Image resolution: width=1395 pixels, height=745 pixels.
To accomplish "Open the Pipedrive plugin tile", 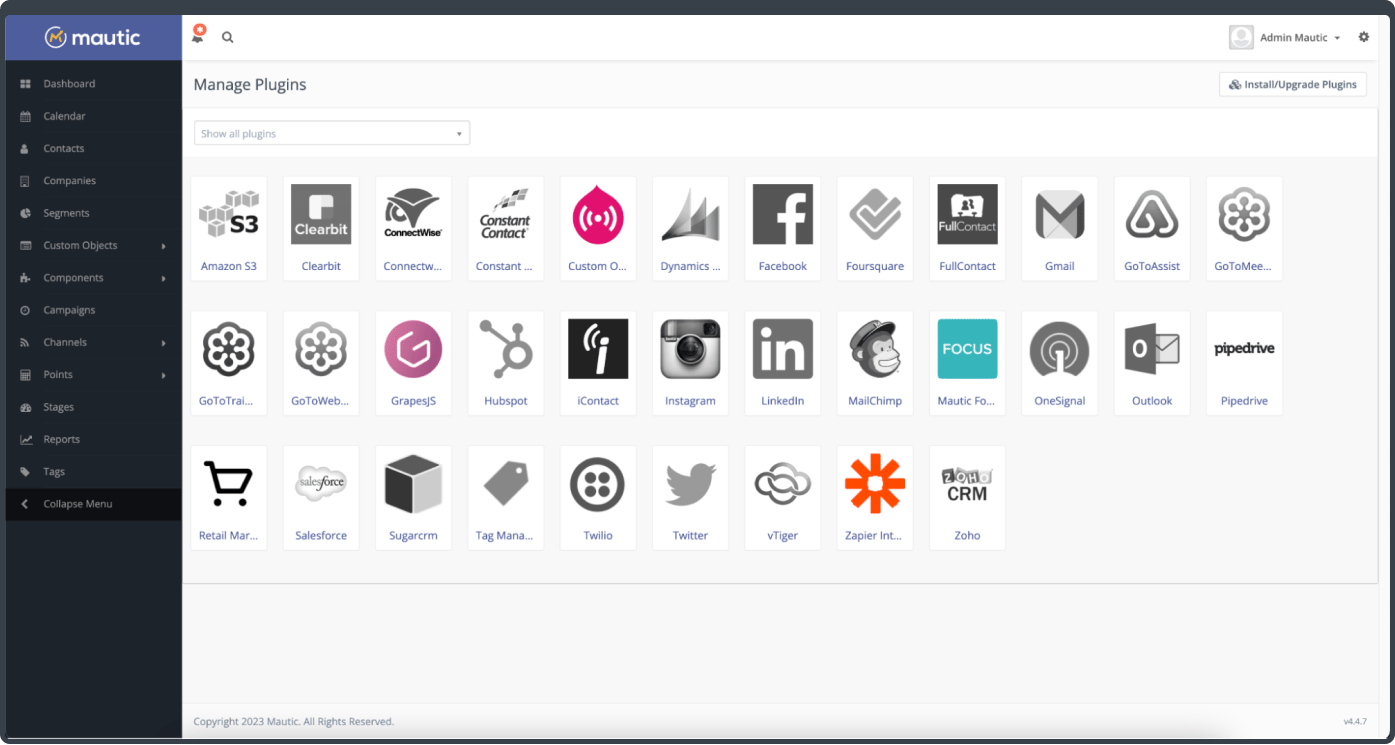I will 1244,362.
